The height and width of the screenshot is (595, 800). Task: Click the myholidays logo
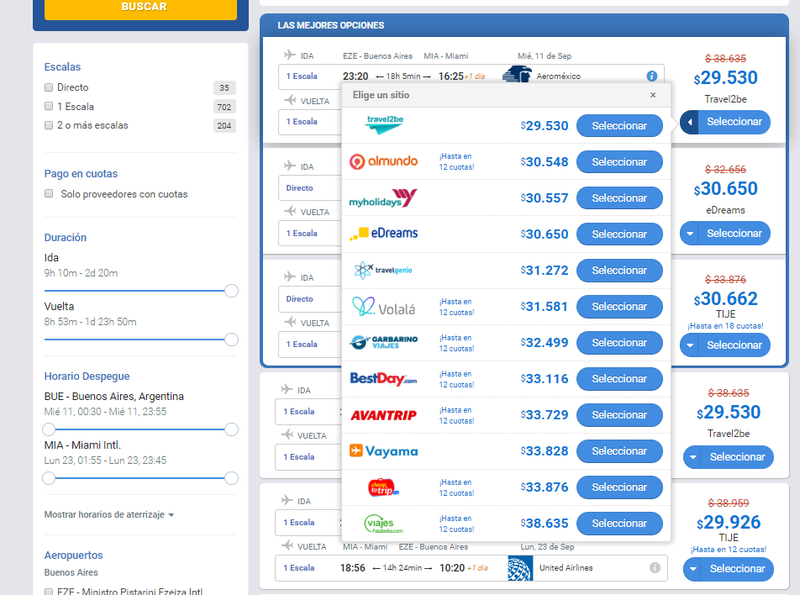(x=383, y=198)
